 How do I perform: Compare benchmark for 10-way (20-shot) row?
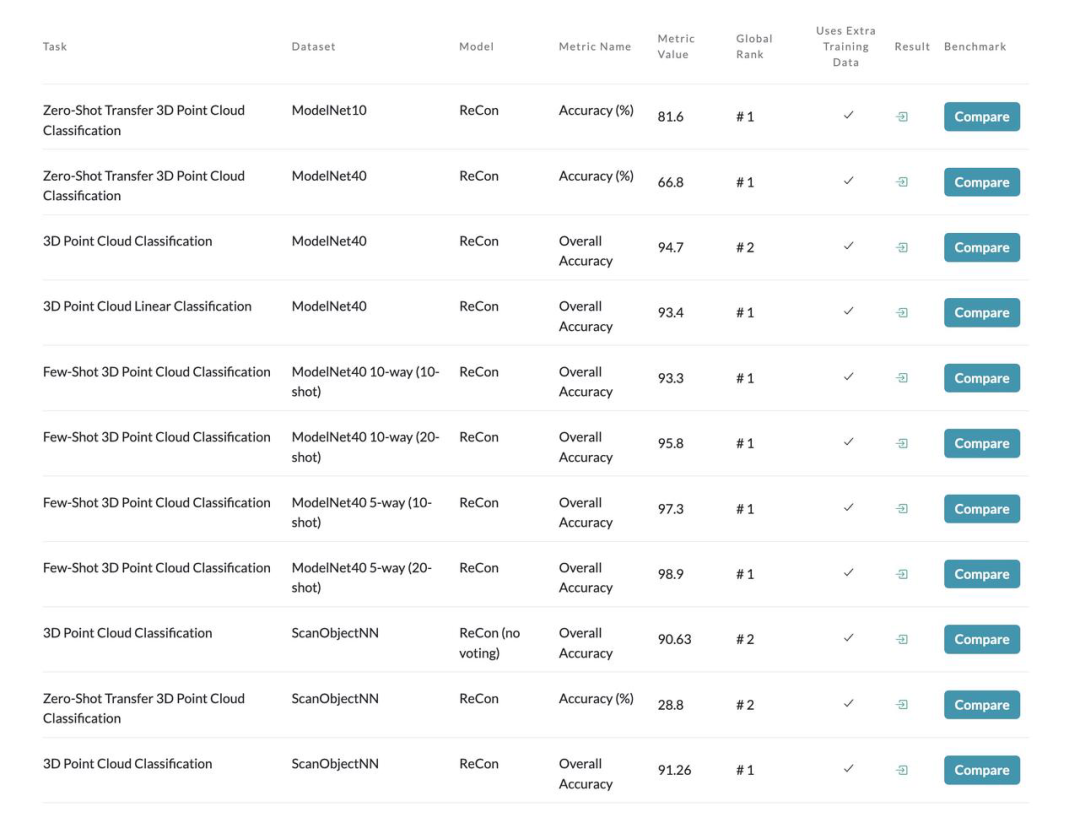tap(982, 444)
